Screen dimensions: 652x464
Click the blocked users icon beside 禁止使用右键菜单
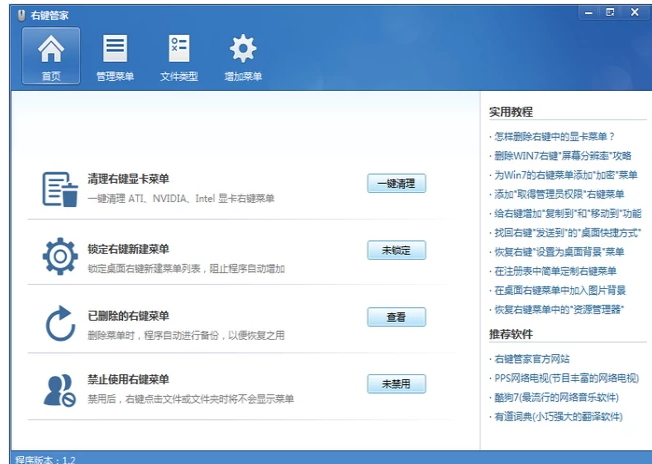pyautogui.click(x=59, y=388)
